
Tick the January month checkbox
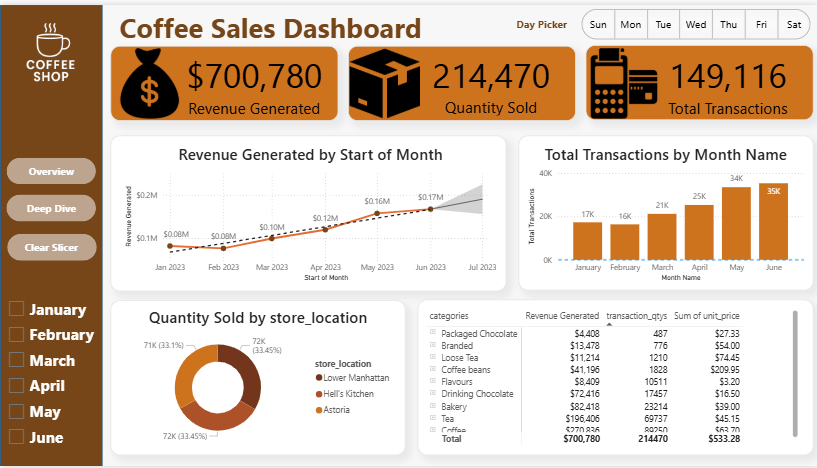pos(16,310)
